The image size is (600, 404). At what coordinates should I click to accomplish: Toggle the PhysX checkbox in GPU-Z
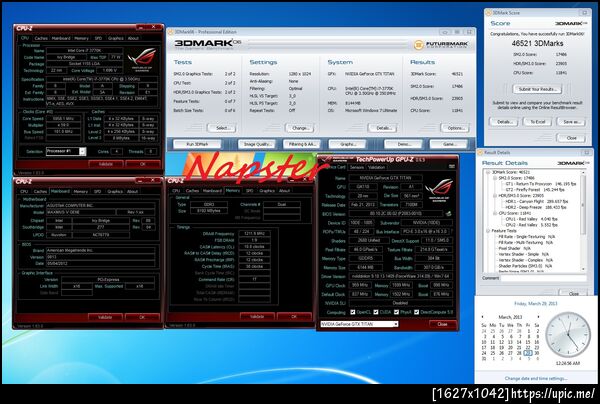coord(396,312)
